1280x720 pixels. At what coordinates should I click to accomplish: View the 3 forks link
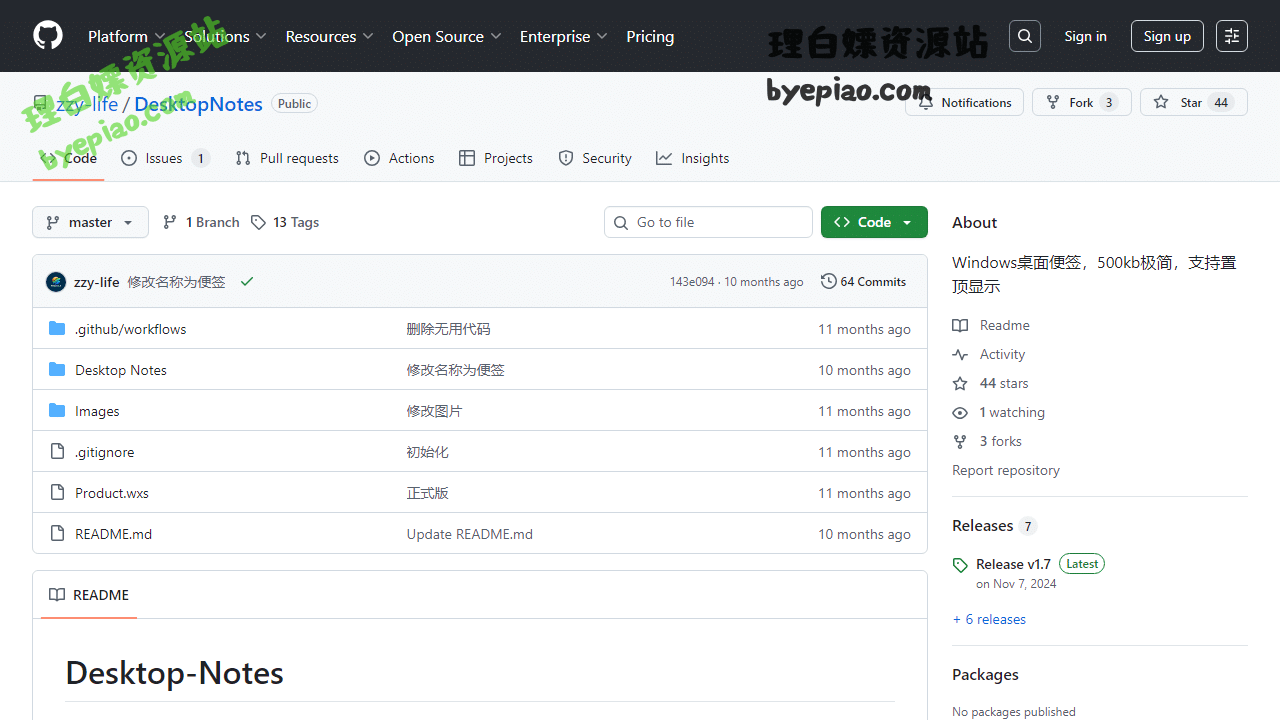(987, 441)
